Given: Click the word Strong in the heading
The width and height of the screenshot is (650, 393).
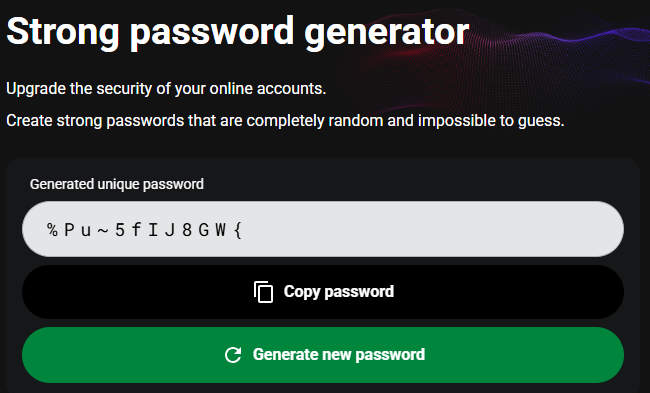Looking at the screenshot, I should (x=63, y=32).
